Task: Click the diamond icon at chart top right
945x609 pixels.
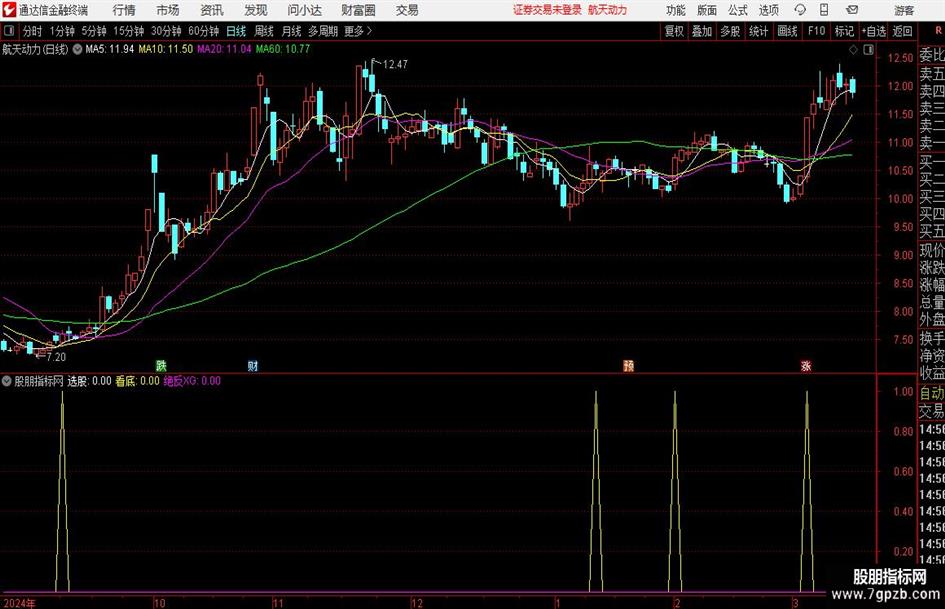Action: 853,50
